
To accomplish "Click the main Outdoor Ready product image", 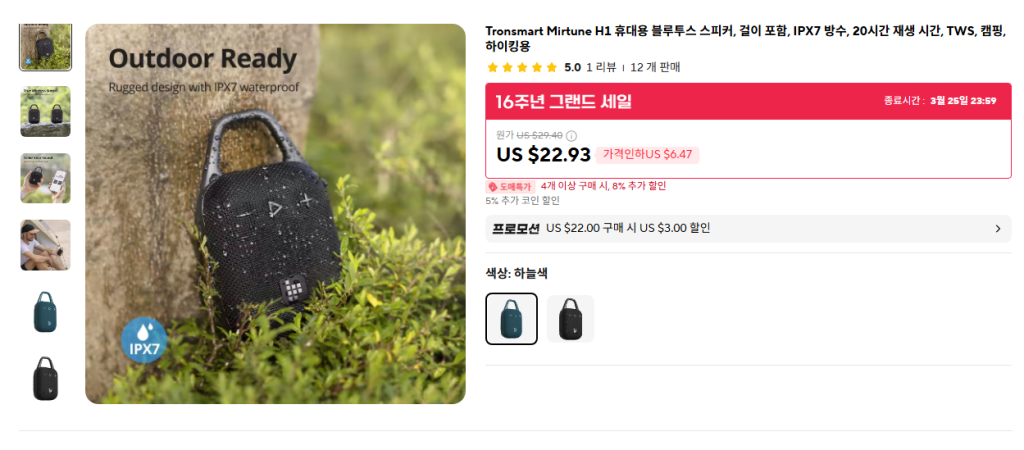I will point(275,214).
